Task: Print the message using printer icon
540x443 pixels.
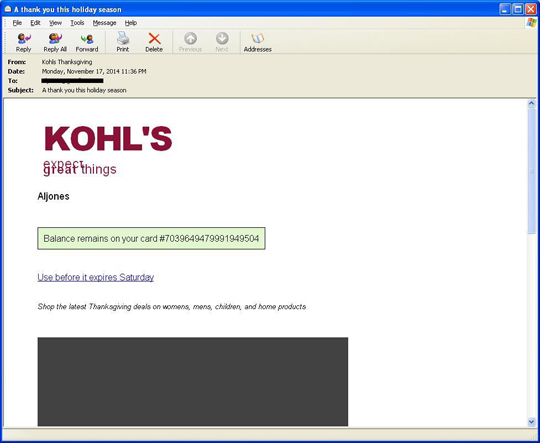Action: (x=123, y=42)
